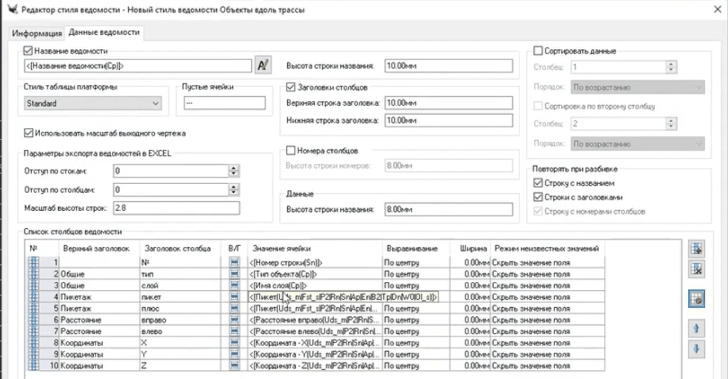This screenshot has height=379, width=728.
Task: Click the table settings icon with gear
Action: [696, 299]
